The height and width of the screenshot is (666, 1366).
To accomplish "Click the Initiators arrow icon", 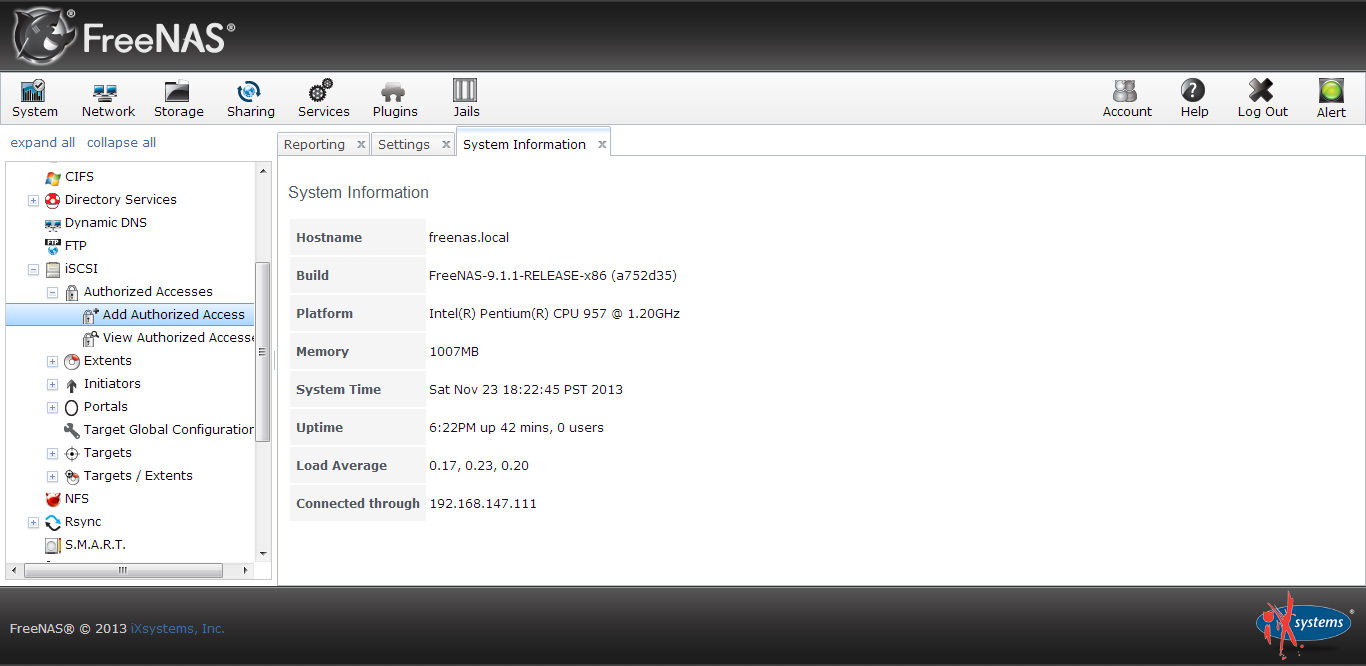I will [72, 384].
